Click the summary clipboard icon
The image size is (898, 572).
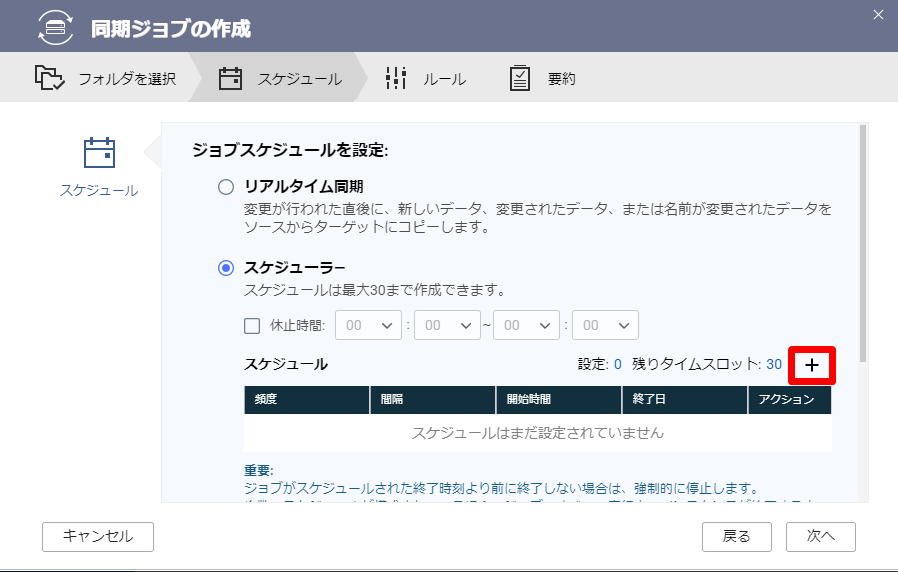[x=519, y=78]
